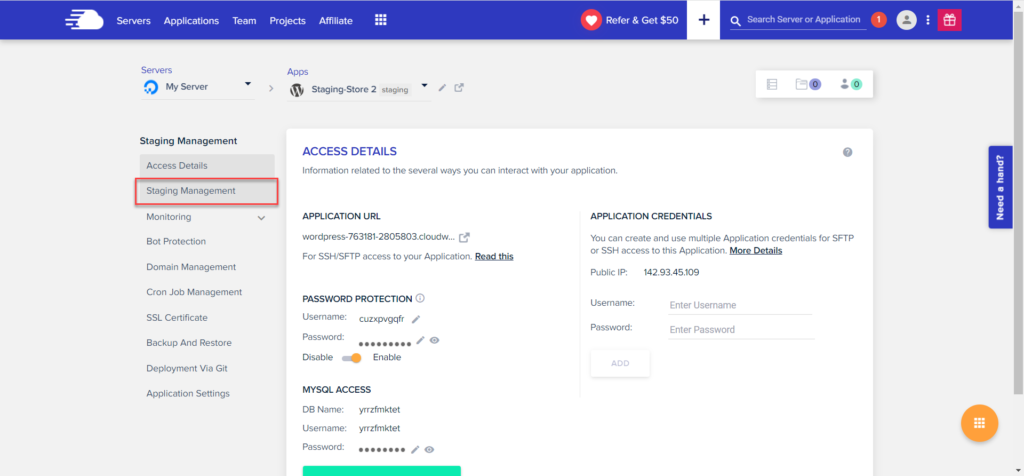
Task: Open the Team nav menu
Action: 244,21
